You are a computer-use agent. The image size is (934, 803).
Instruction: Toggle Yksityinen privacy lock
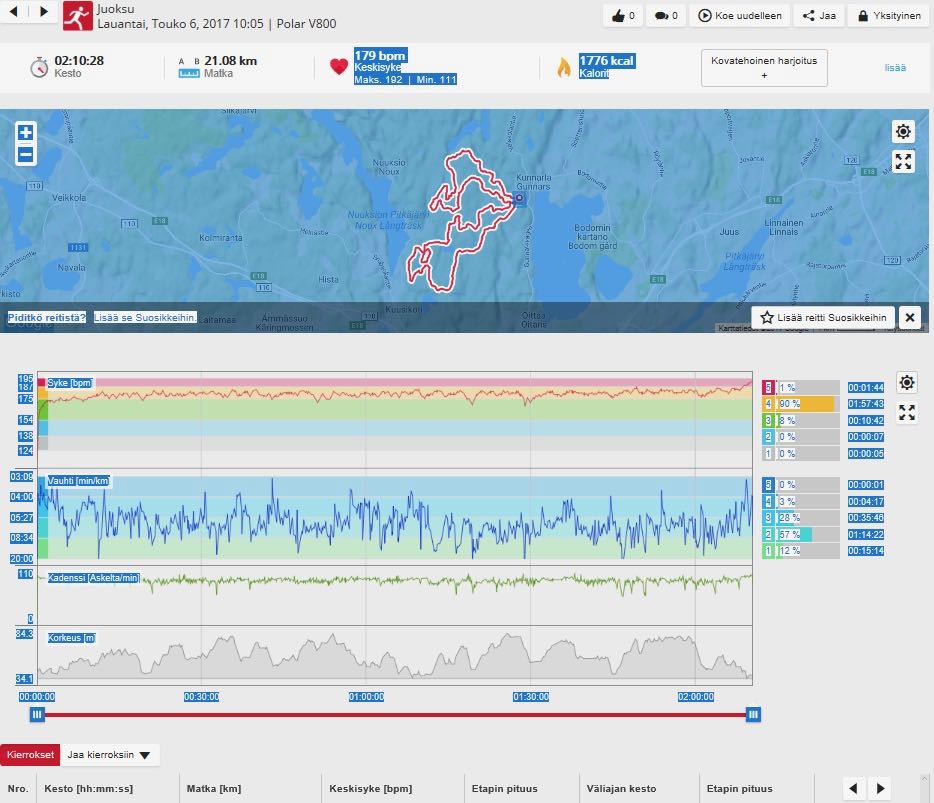tap(888, 15)
